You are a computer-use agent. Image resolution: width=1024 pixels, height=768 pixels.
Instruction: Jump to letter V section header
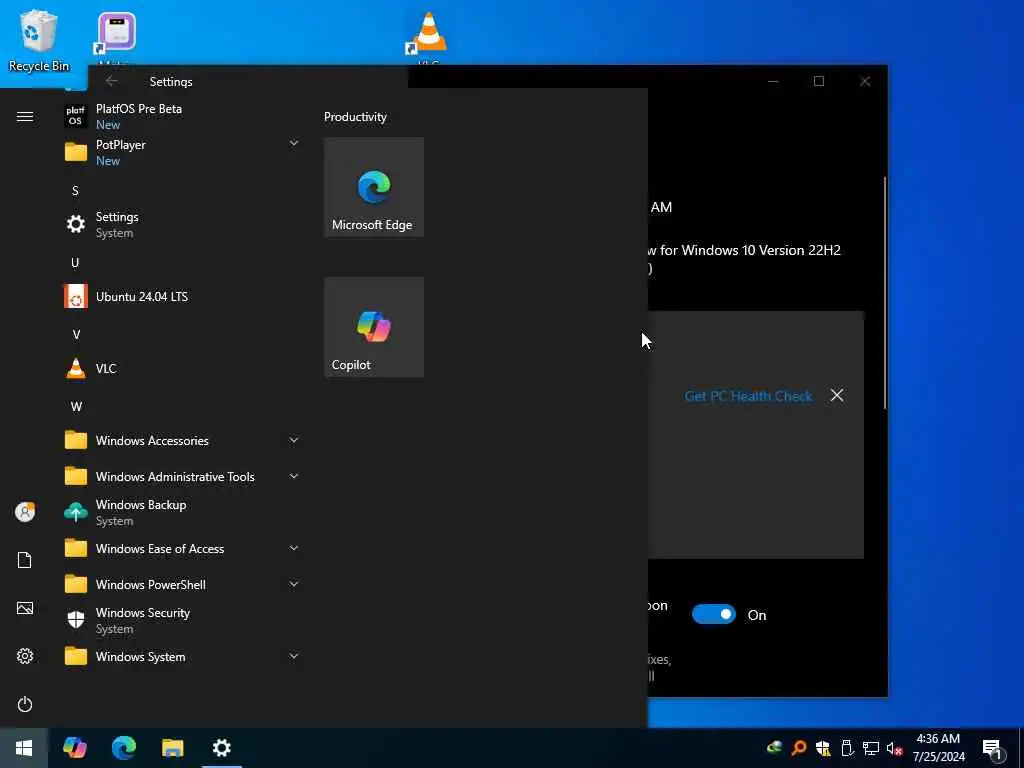[x=76, y=334]
